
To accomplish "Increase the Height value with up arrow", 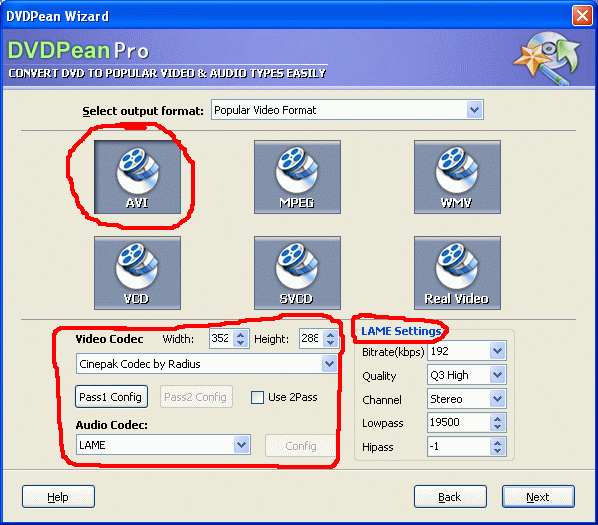I will pos(331,334).
